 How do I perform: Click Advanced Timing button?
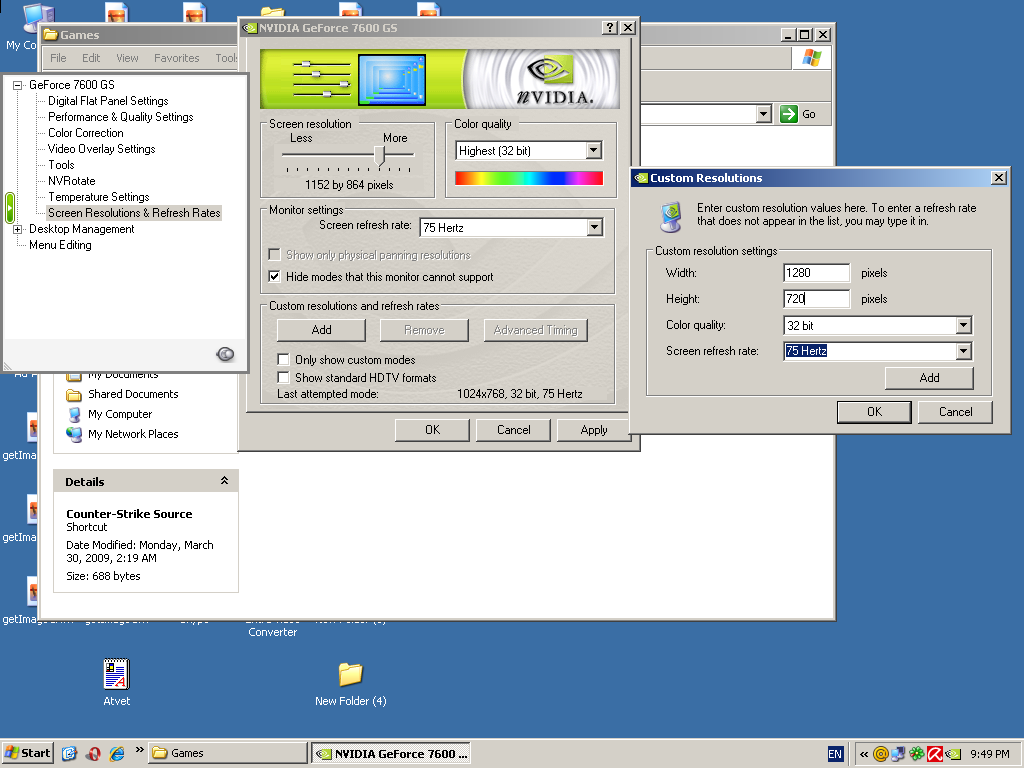click(536, 330)
